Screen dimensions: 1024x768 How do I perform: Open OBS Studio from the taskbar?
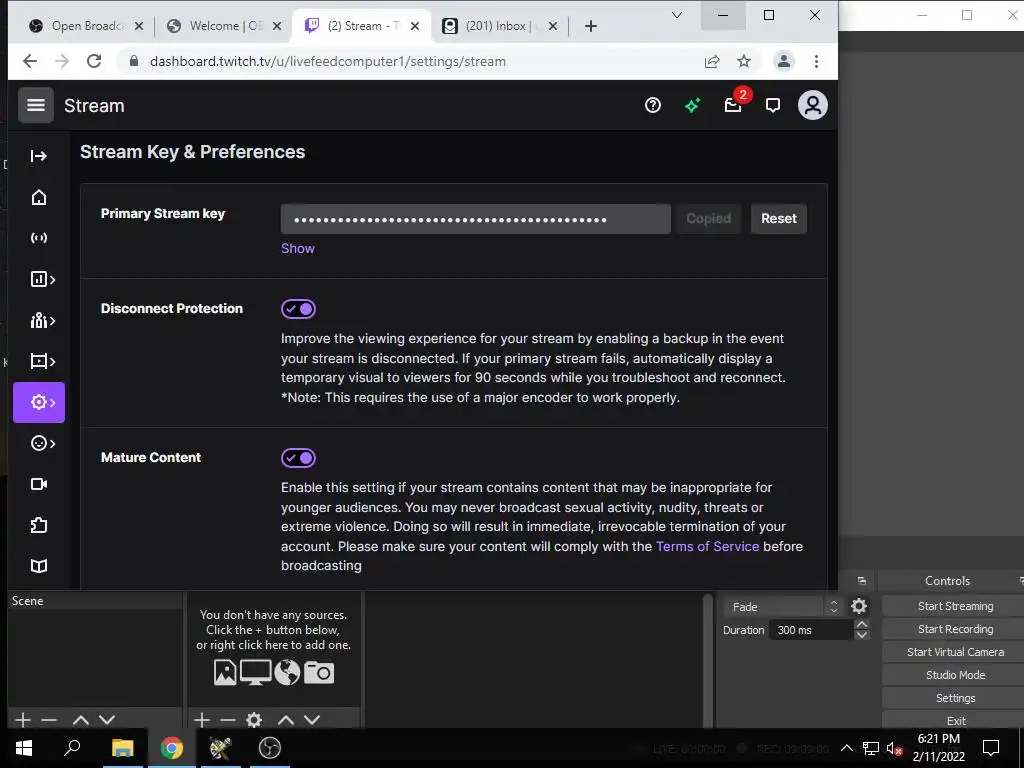click(x=269, y=748)
